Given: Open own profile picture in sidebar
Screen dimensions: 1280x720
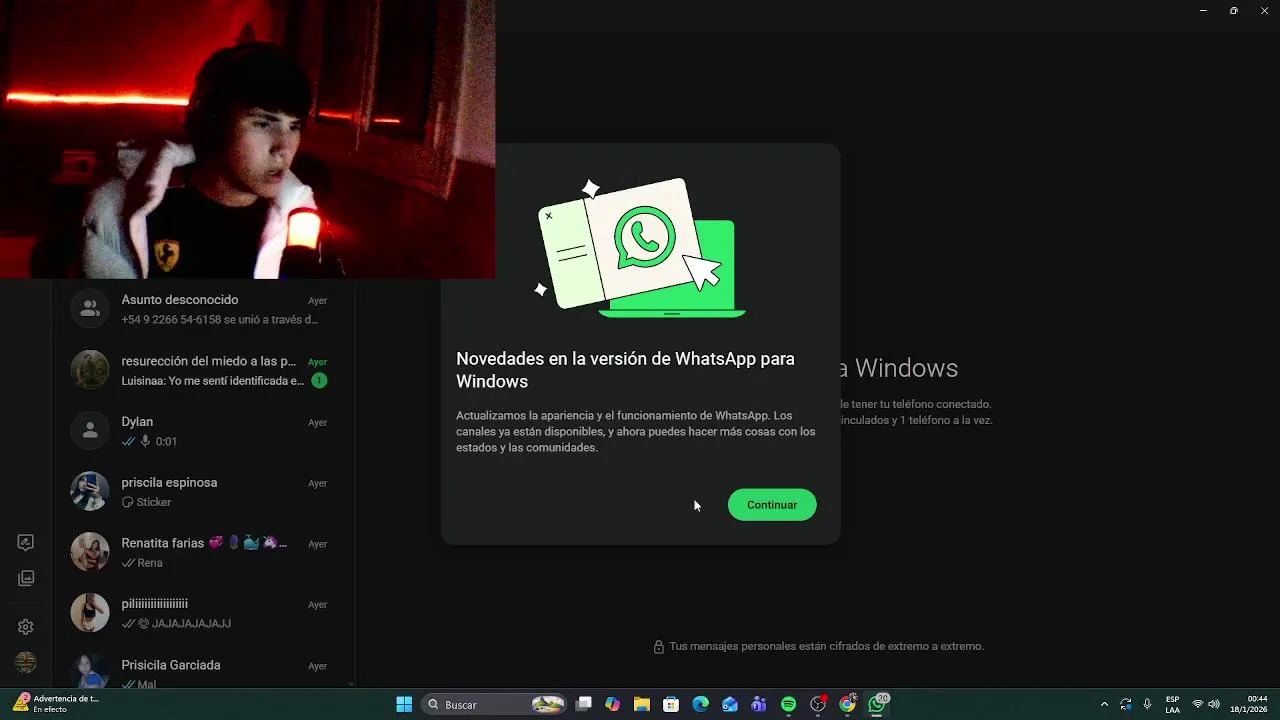Looking at the screenshot, I should coord(26,662).
